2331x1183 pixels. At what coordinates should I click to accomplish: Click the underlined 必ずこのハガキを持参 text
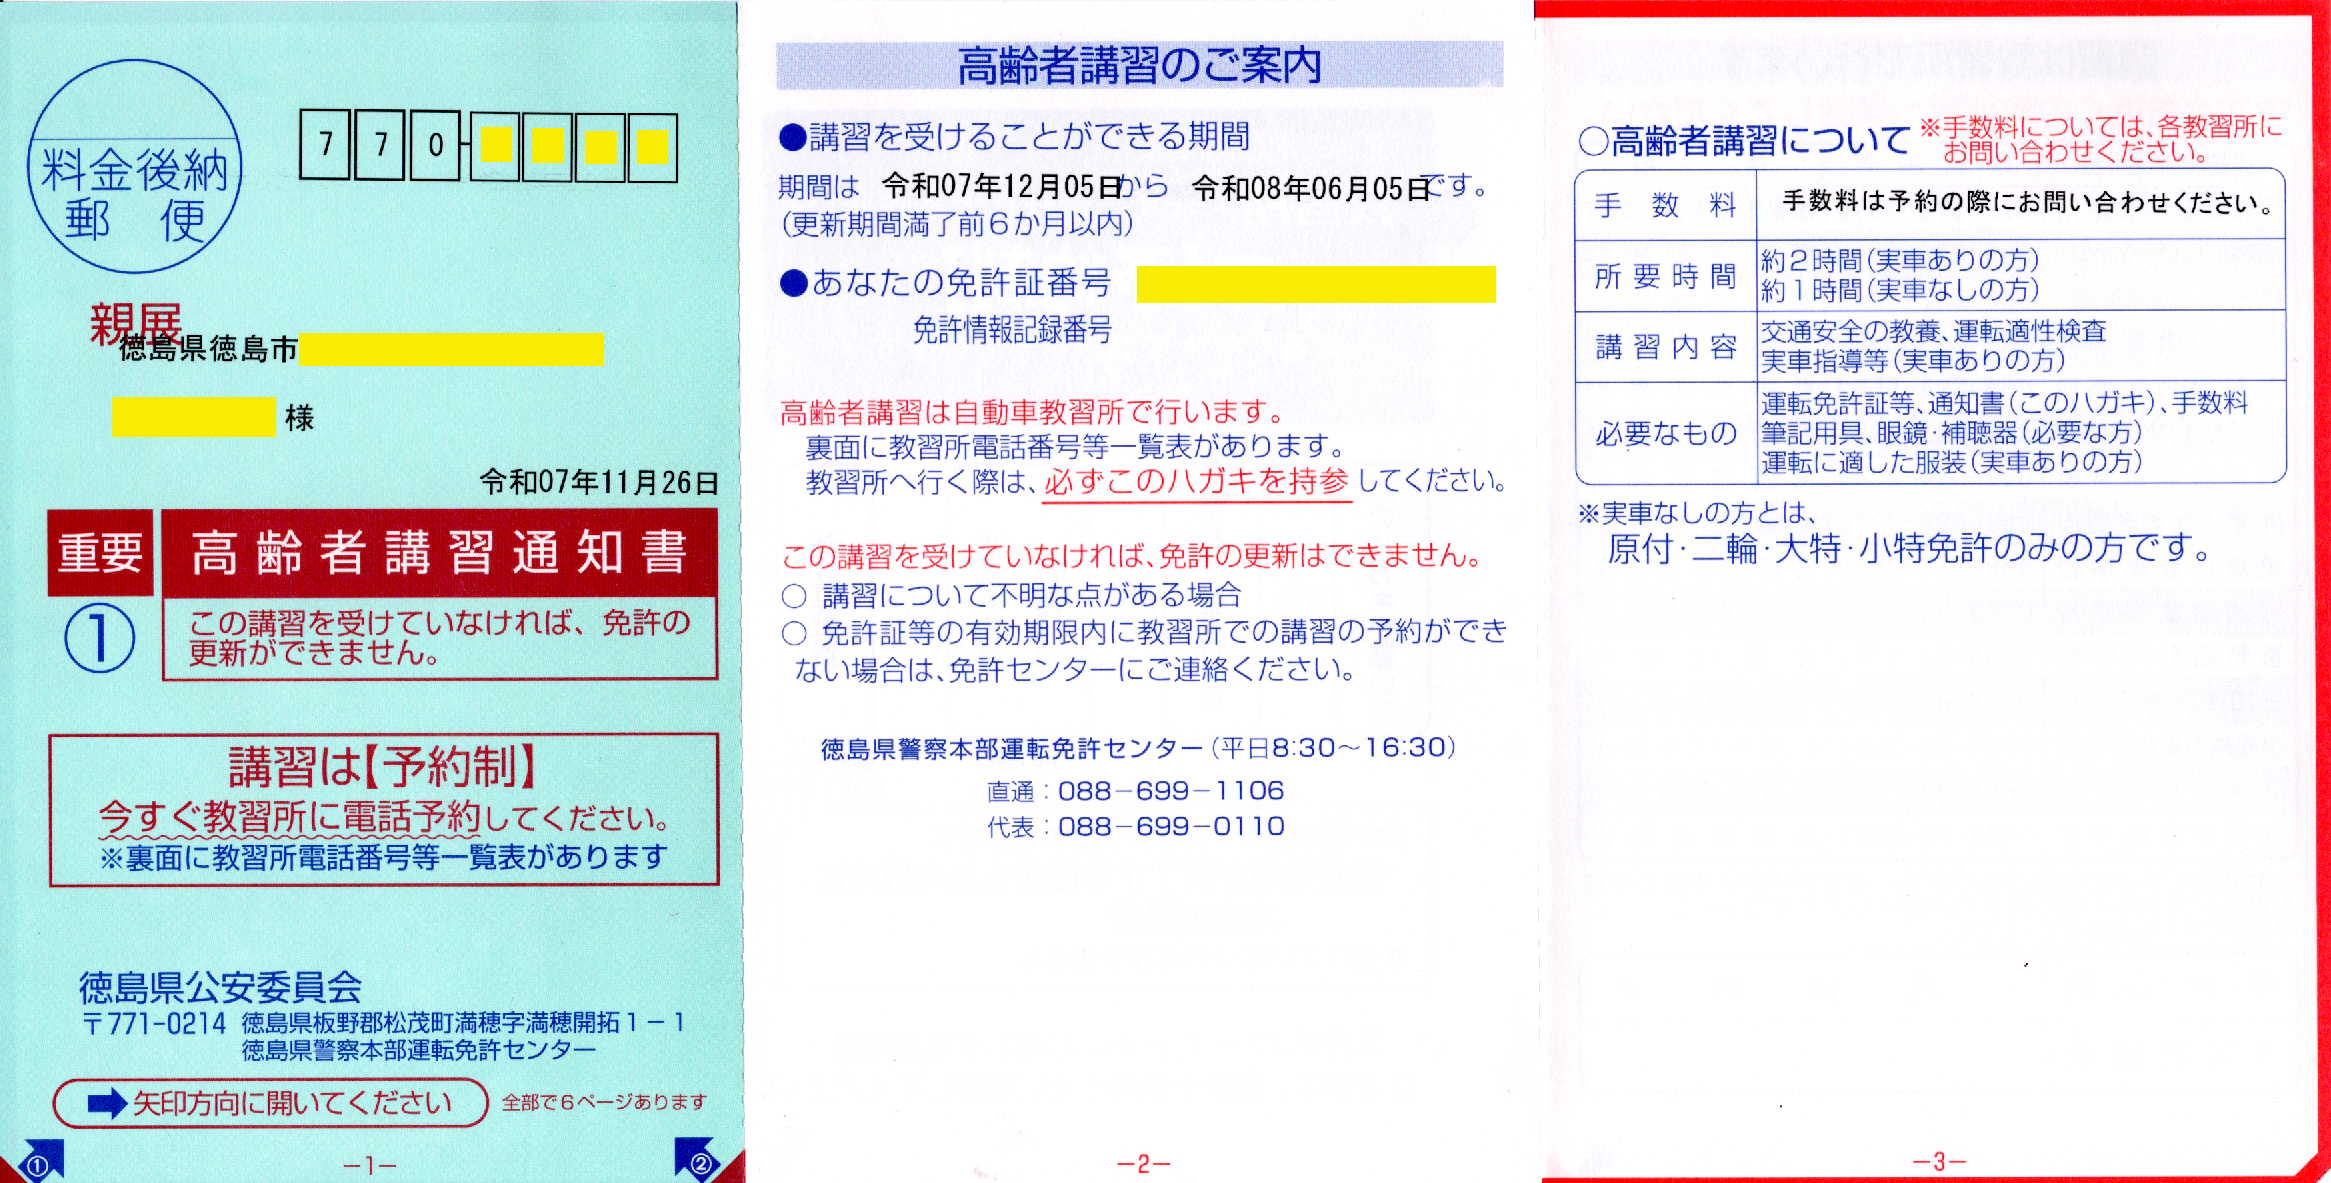click(x=1196, y=482)
